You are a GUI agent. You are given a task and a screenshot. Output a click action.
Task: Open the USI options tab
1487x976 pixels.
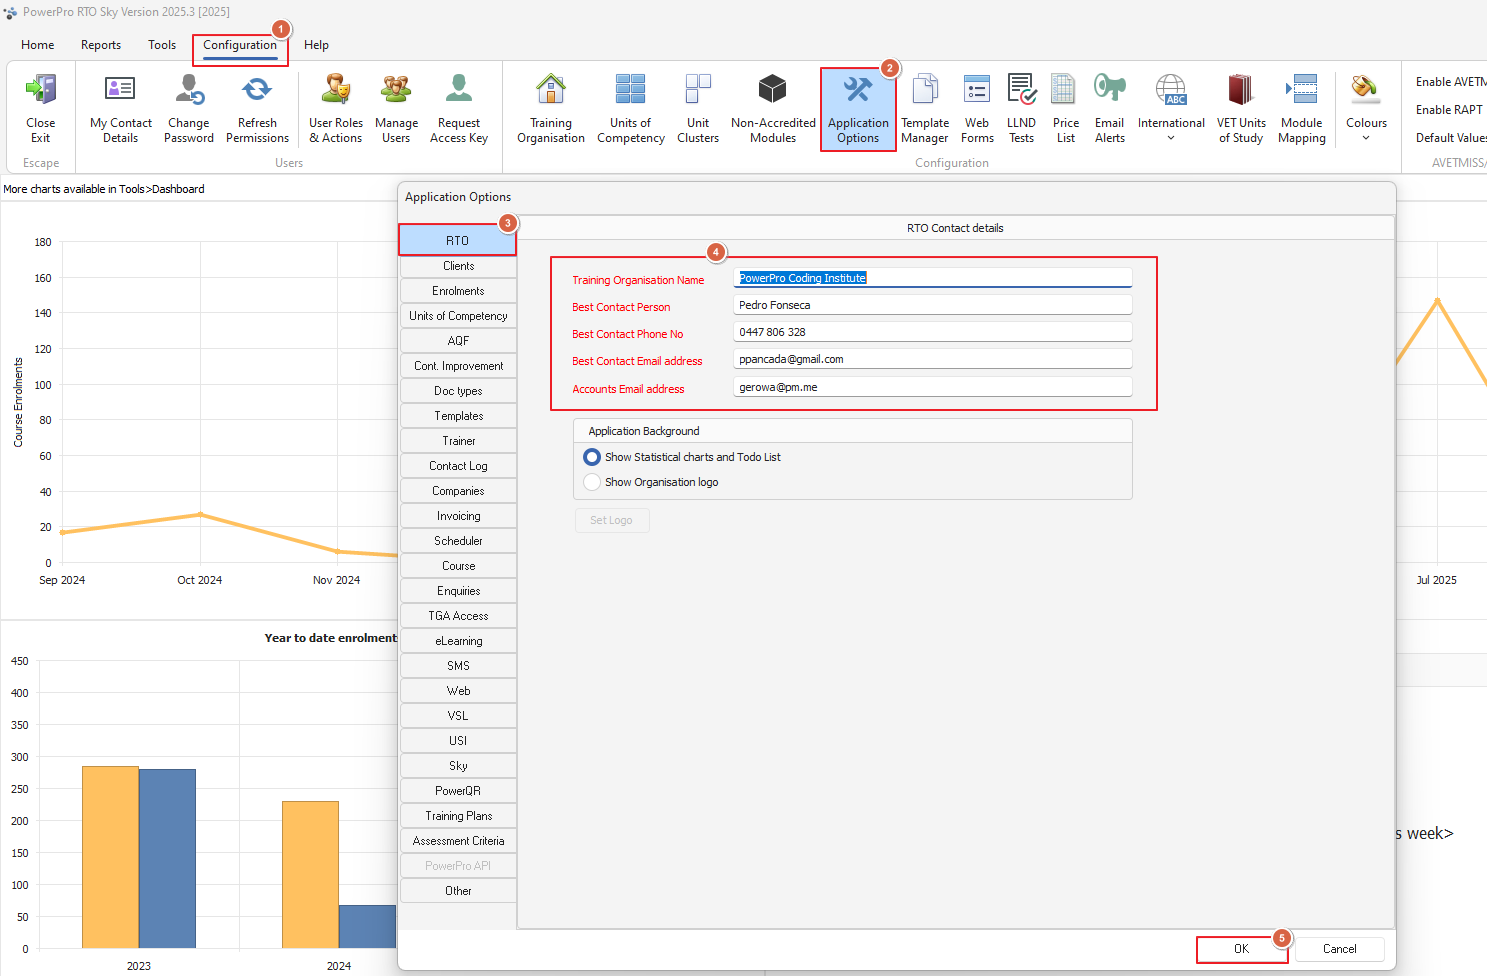click(459, 741)
